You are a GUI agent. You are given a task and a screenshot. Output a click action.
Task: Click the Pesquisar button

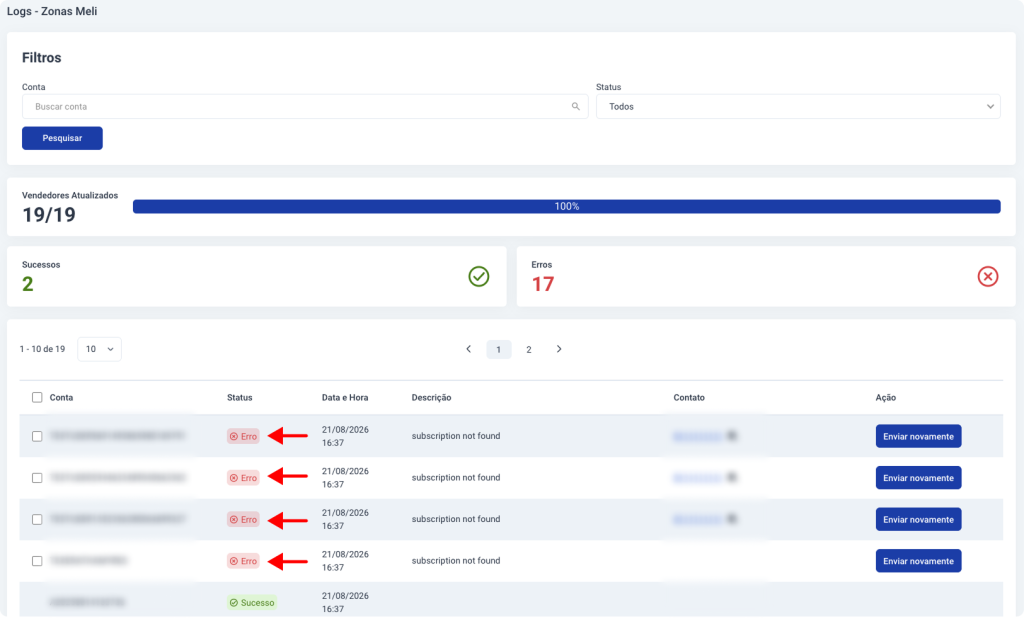point(62,138)
